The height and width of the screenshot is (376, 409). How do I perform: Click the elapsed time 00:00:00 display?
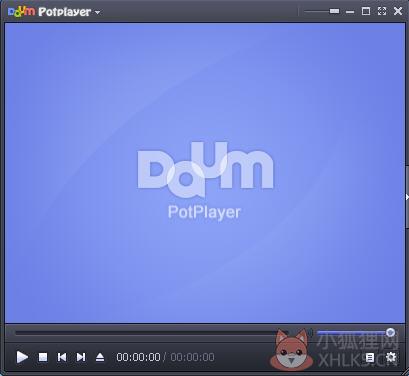pyautogui.click(x=138, y=357)
